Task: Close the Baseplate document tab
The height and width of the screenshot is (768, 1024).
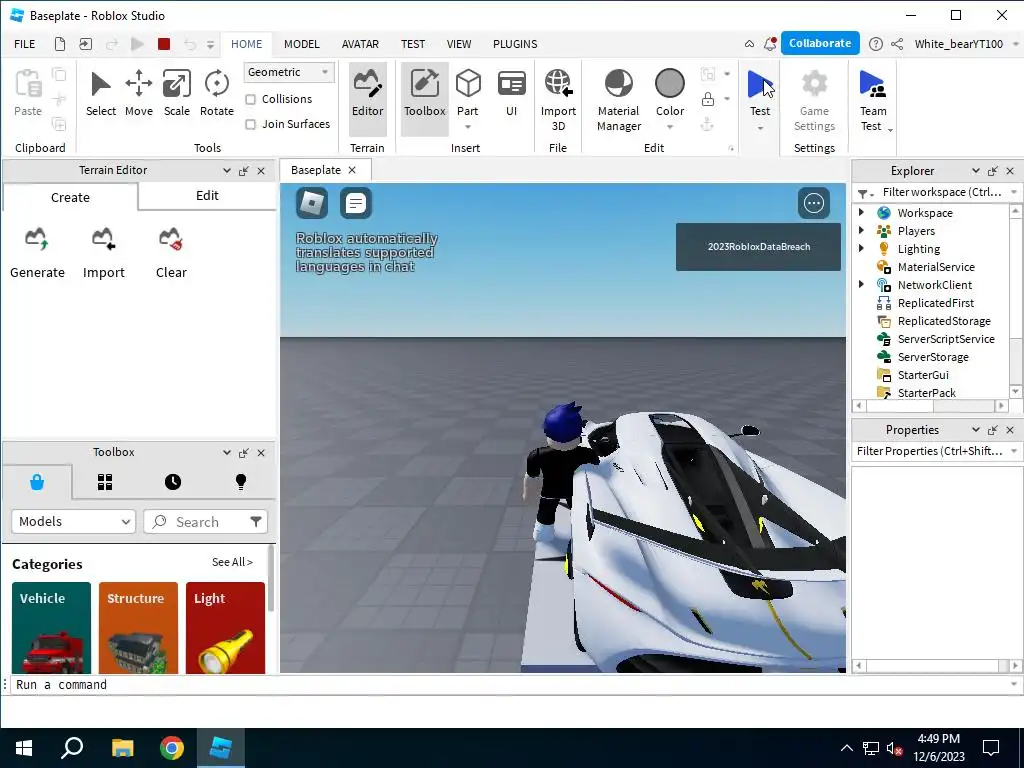Action: pos(352,170)
